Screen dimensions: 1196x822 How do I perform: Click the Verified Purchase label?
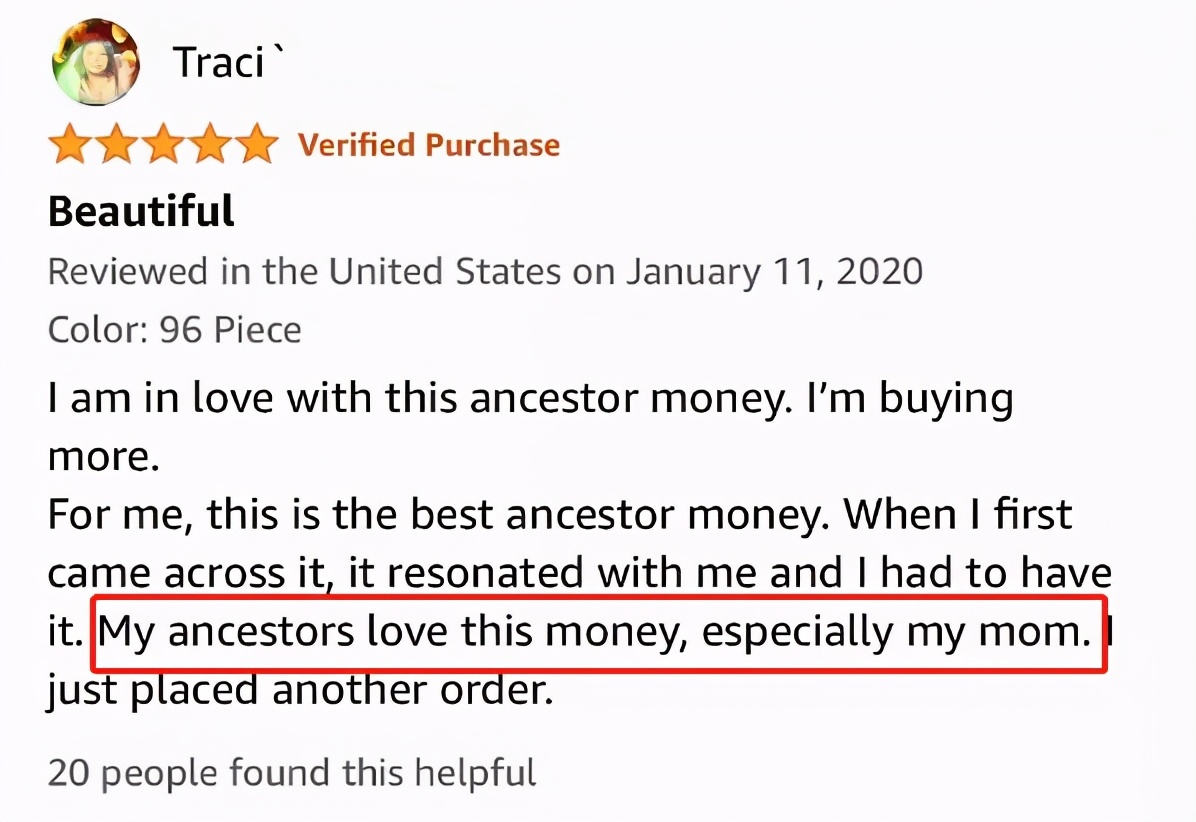[x=429, y=145]
